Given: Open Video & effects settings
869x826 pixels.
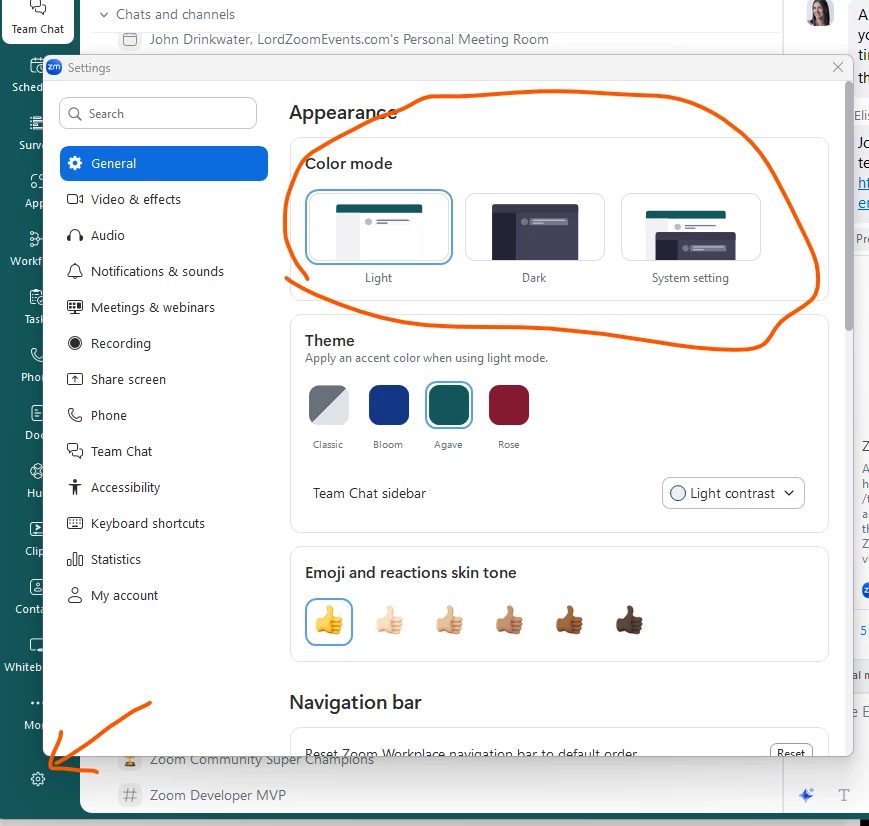Looking at the screenshot, I should click(x=163, y=200).
